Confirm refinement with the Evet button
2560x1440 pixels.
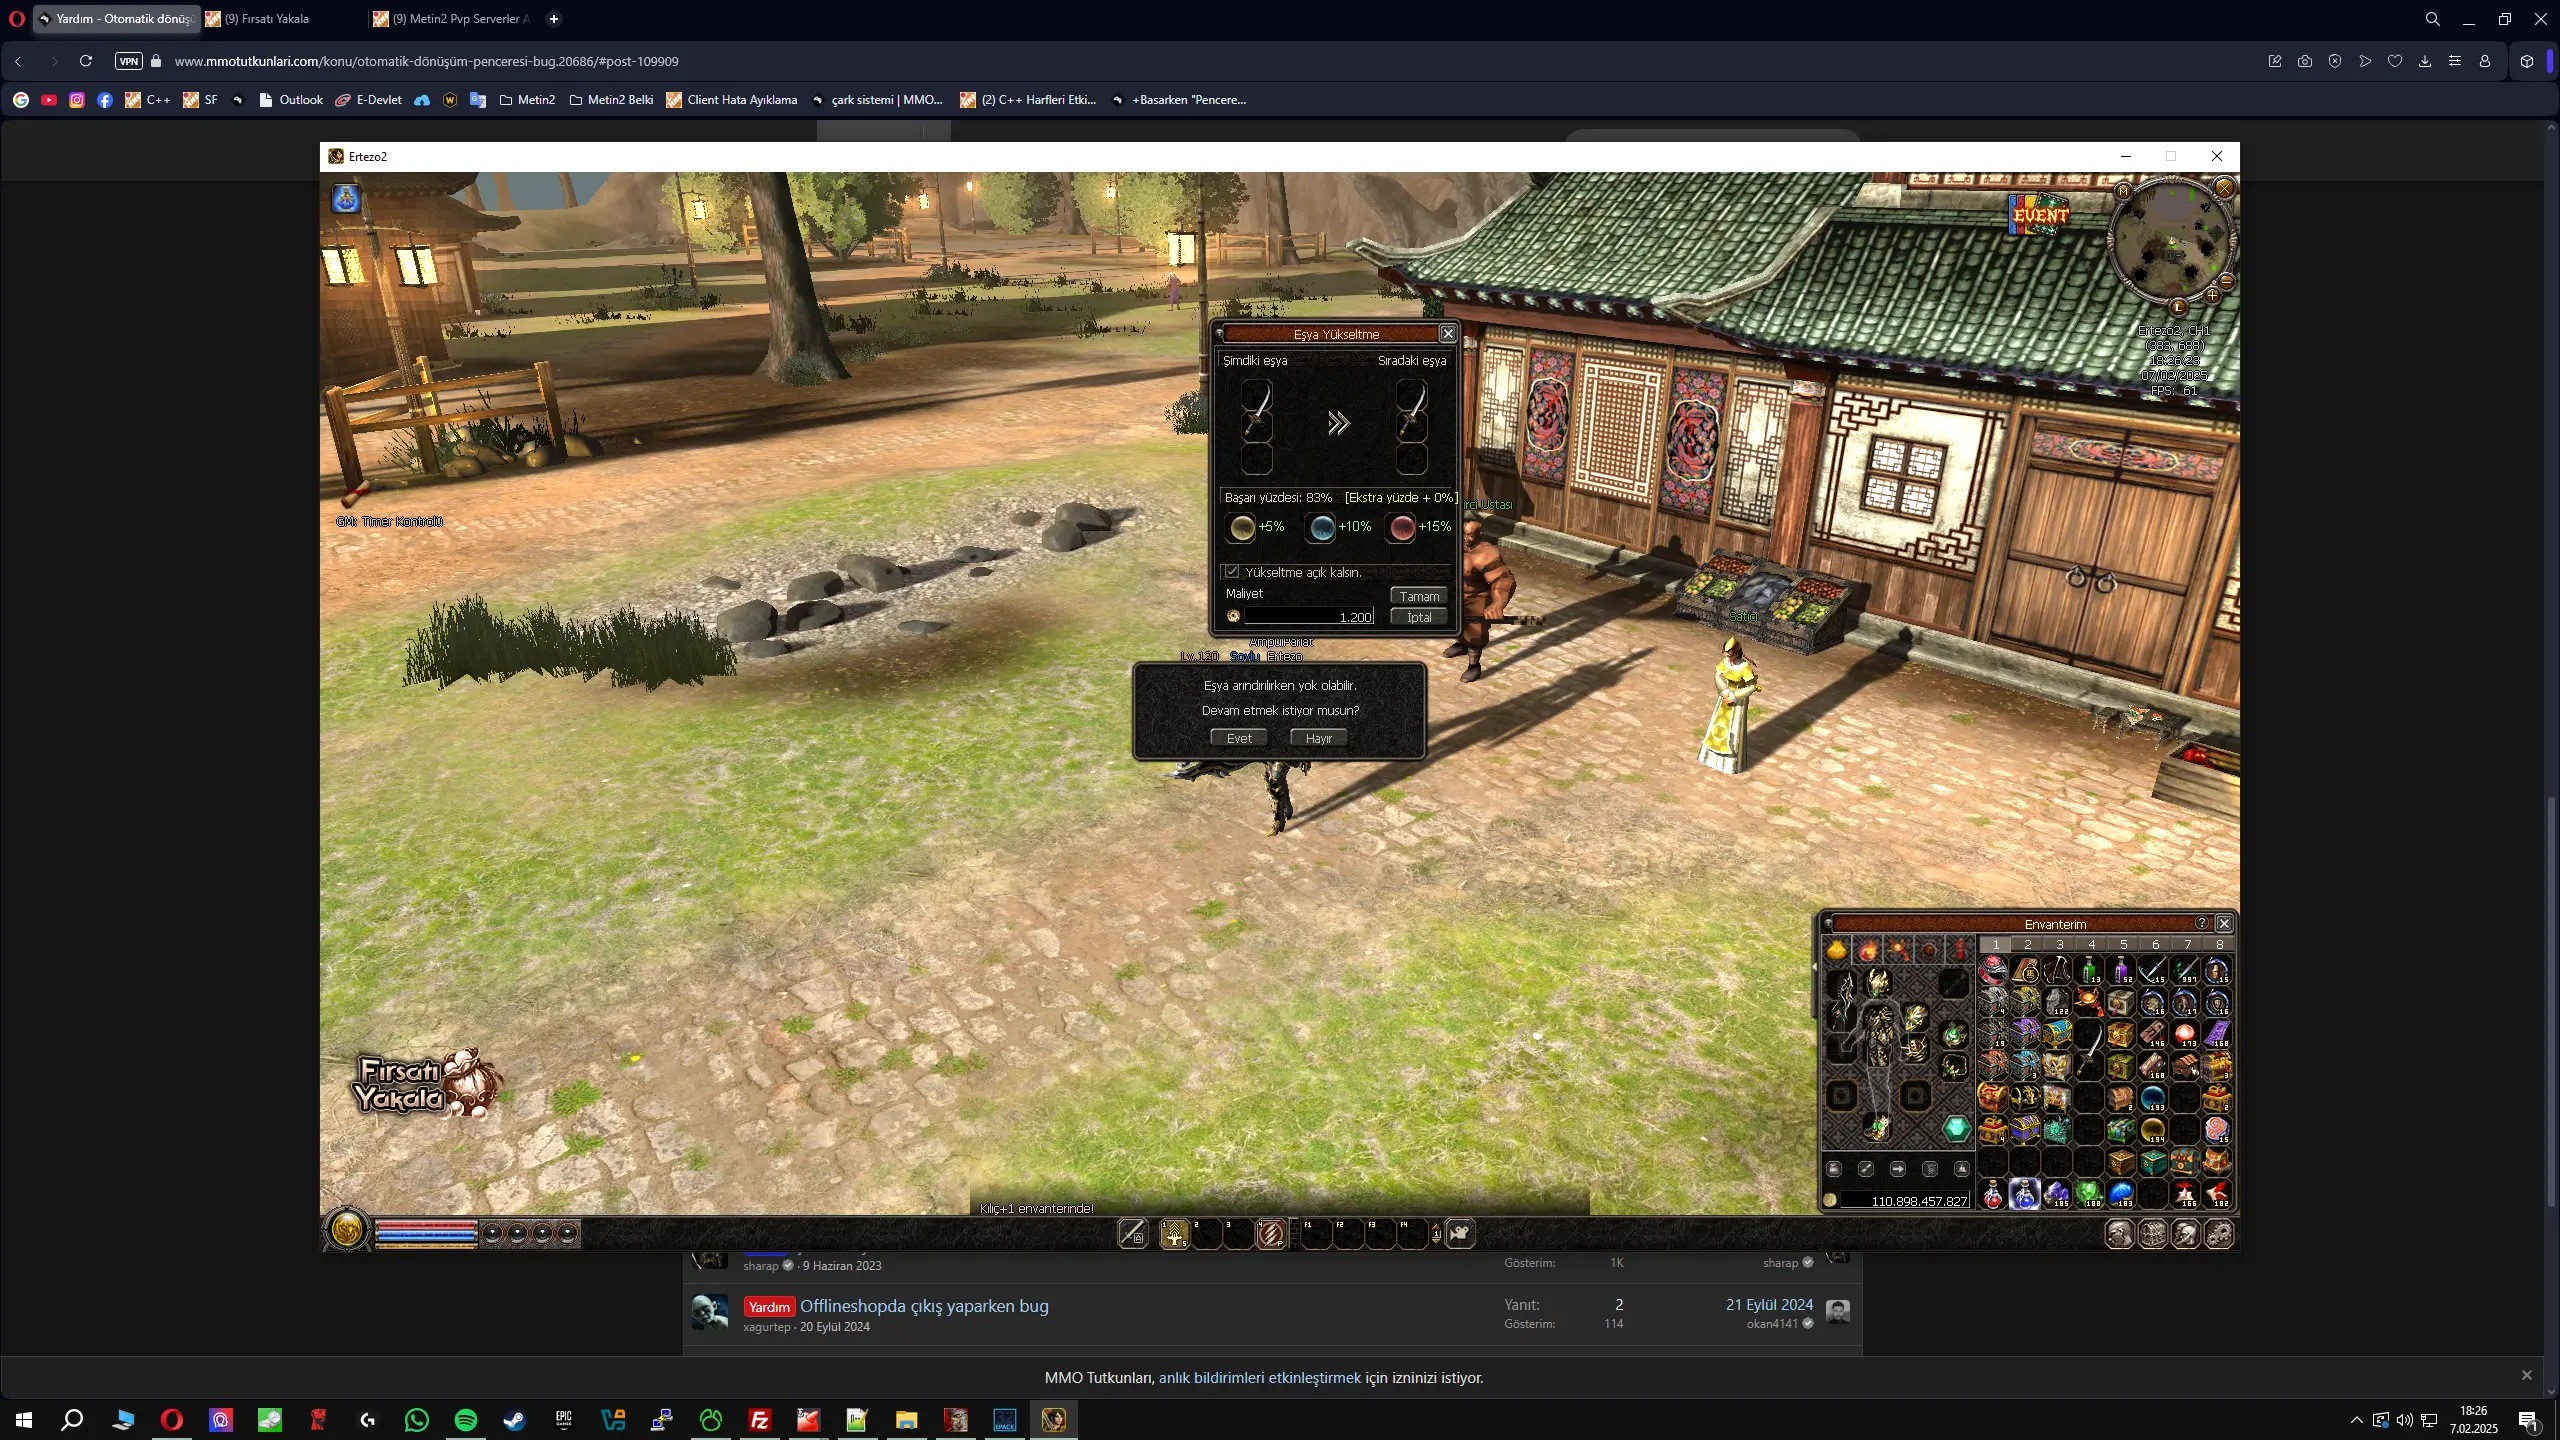click(x=1239, y=738)
